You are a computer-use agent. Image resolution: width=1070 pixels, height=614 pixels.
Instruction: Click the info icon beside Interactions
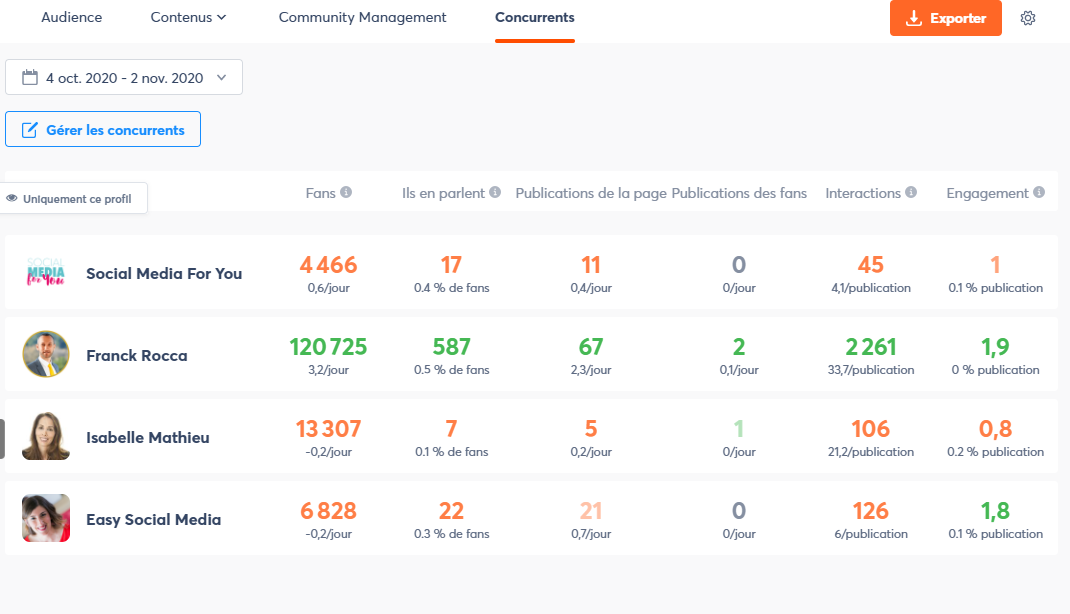tap(911, 192)
